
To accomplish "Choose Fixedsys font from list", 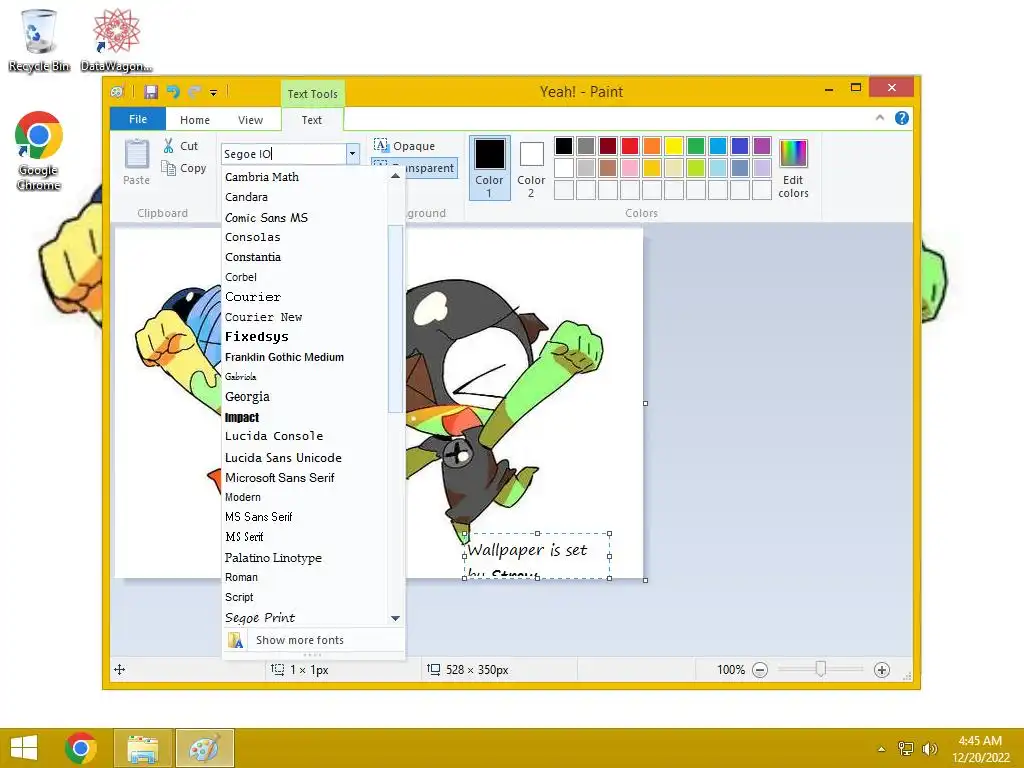I will click(x=304, y=337).
